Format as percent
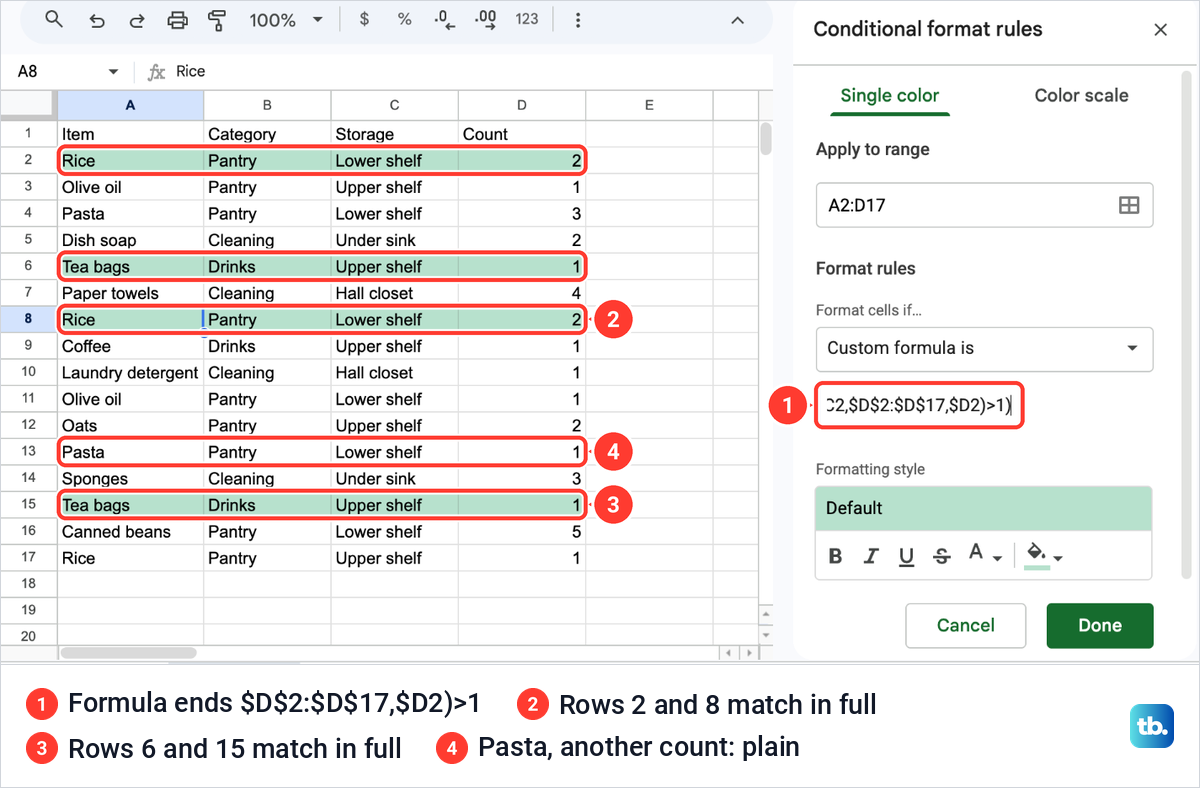This screenshot has width=1200, height=788. pyautogui.click(x=404, y=19)
